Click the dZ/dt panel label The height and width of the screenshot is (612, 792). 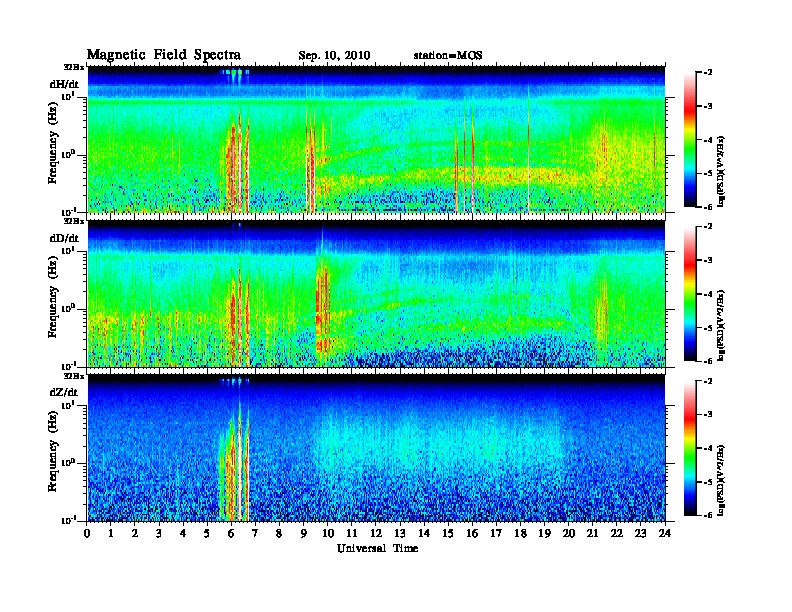pos(64,392)
